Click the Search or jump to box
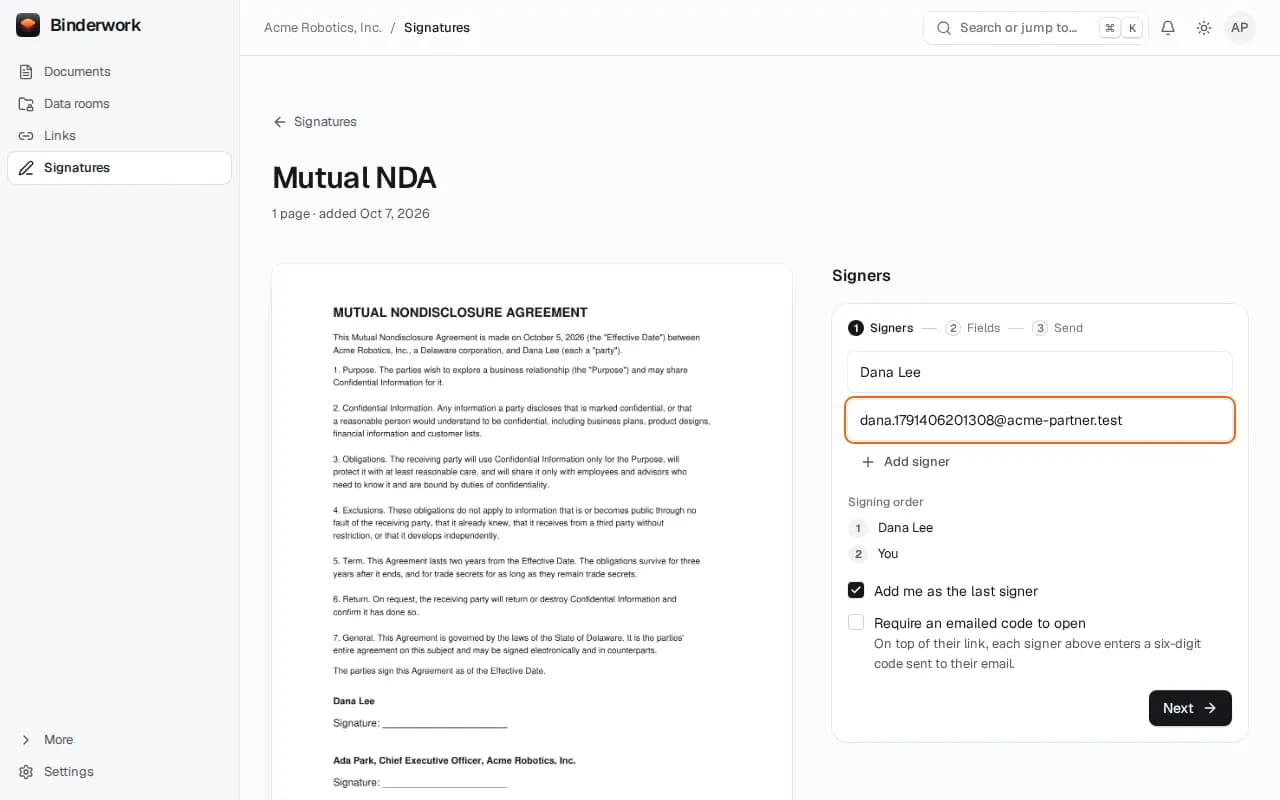This screenshot has height=800, width=1280. click(1035, 28)
